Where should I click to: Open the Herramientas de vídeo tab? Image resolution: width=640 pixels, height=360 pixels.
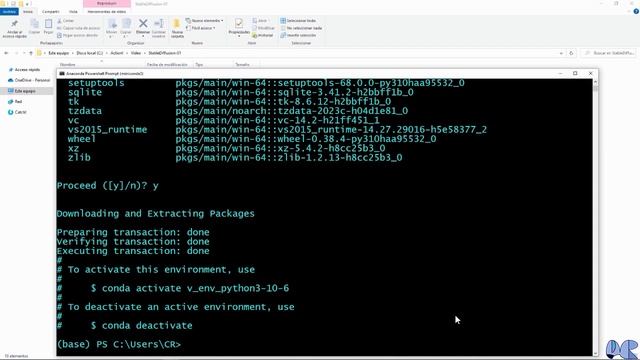pos(107,12)
